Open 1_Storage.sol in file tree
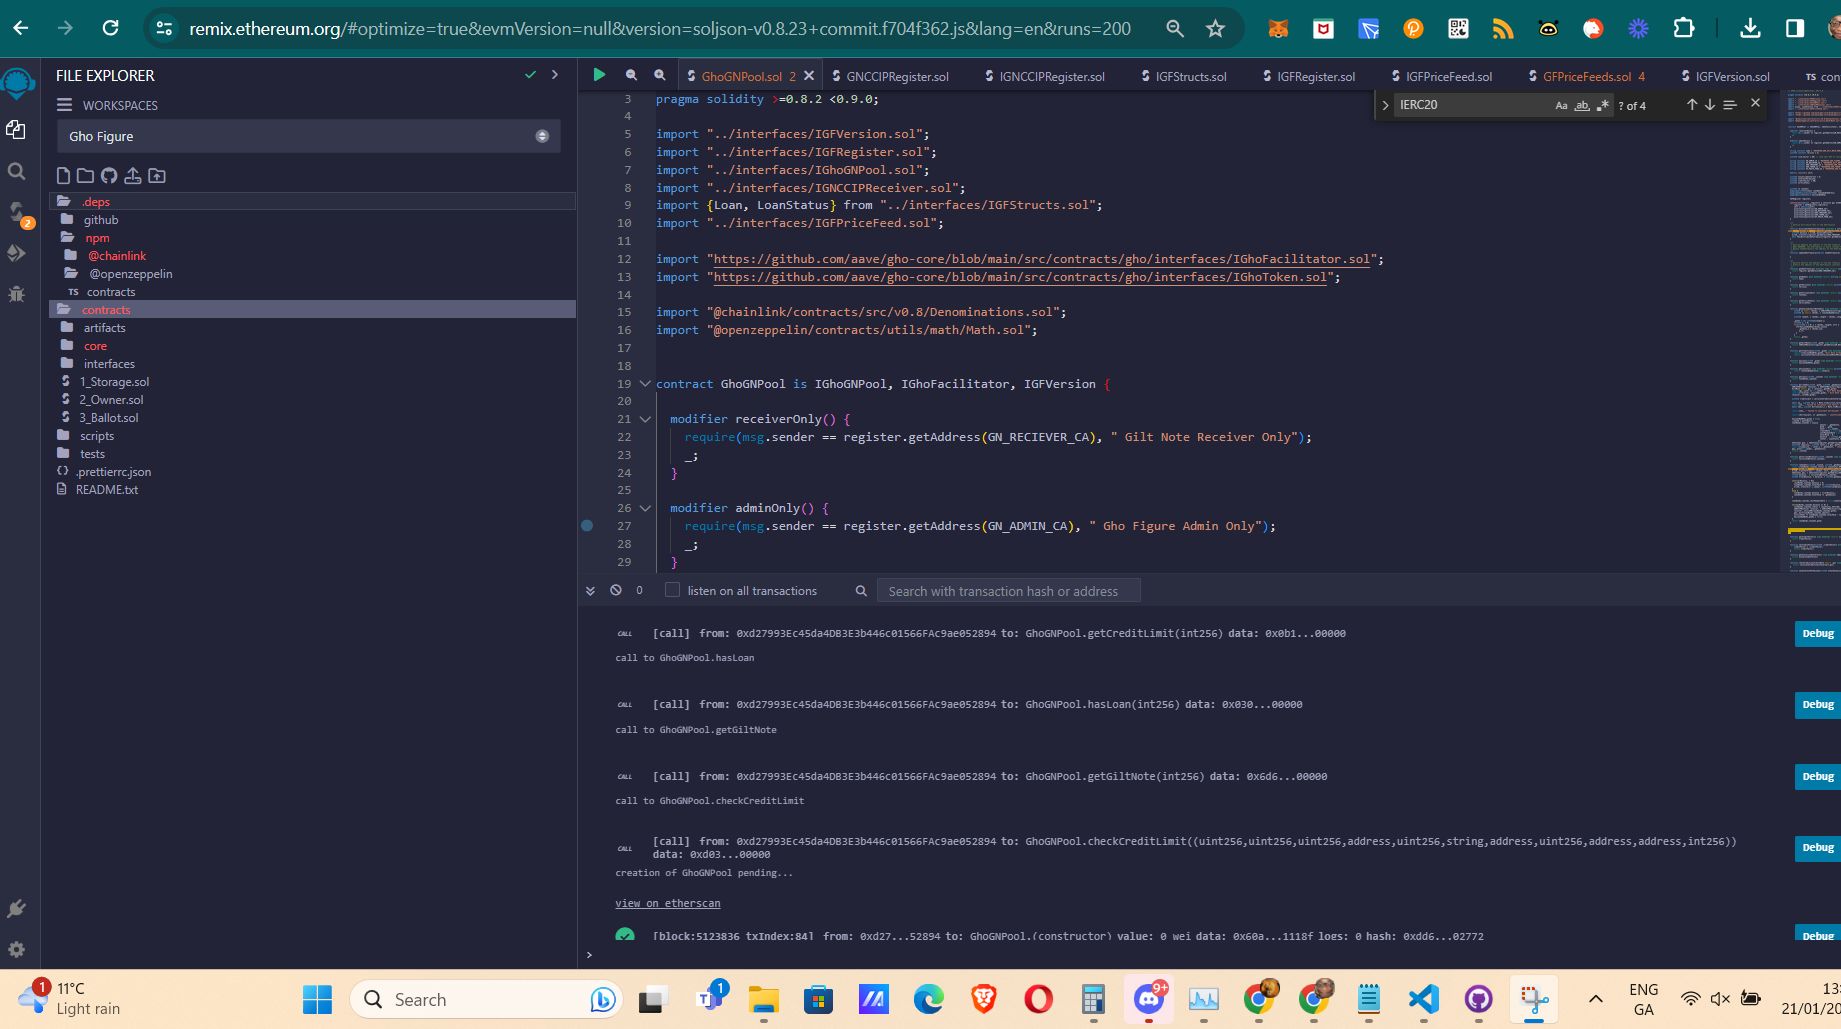The height and width of the screenshot is (1029, 1841). click(x=114, y=382)
